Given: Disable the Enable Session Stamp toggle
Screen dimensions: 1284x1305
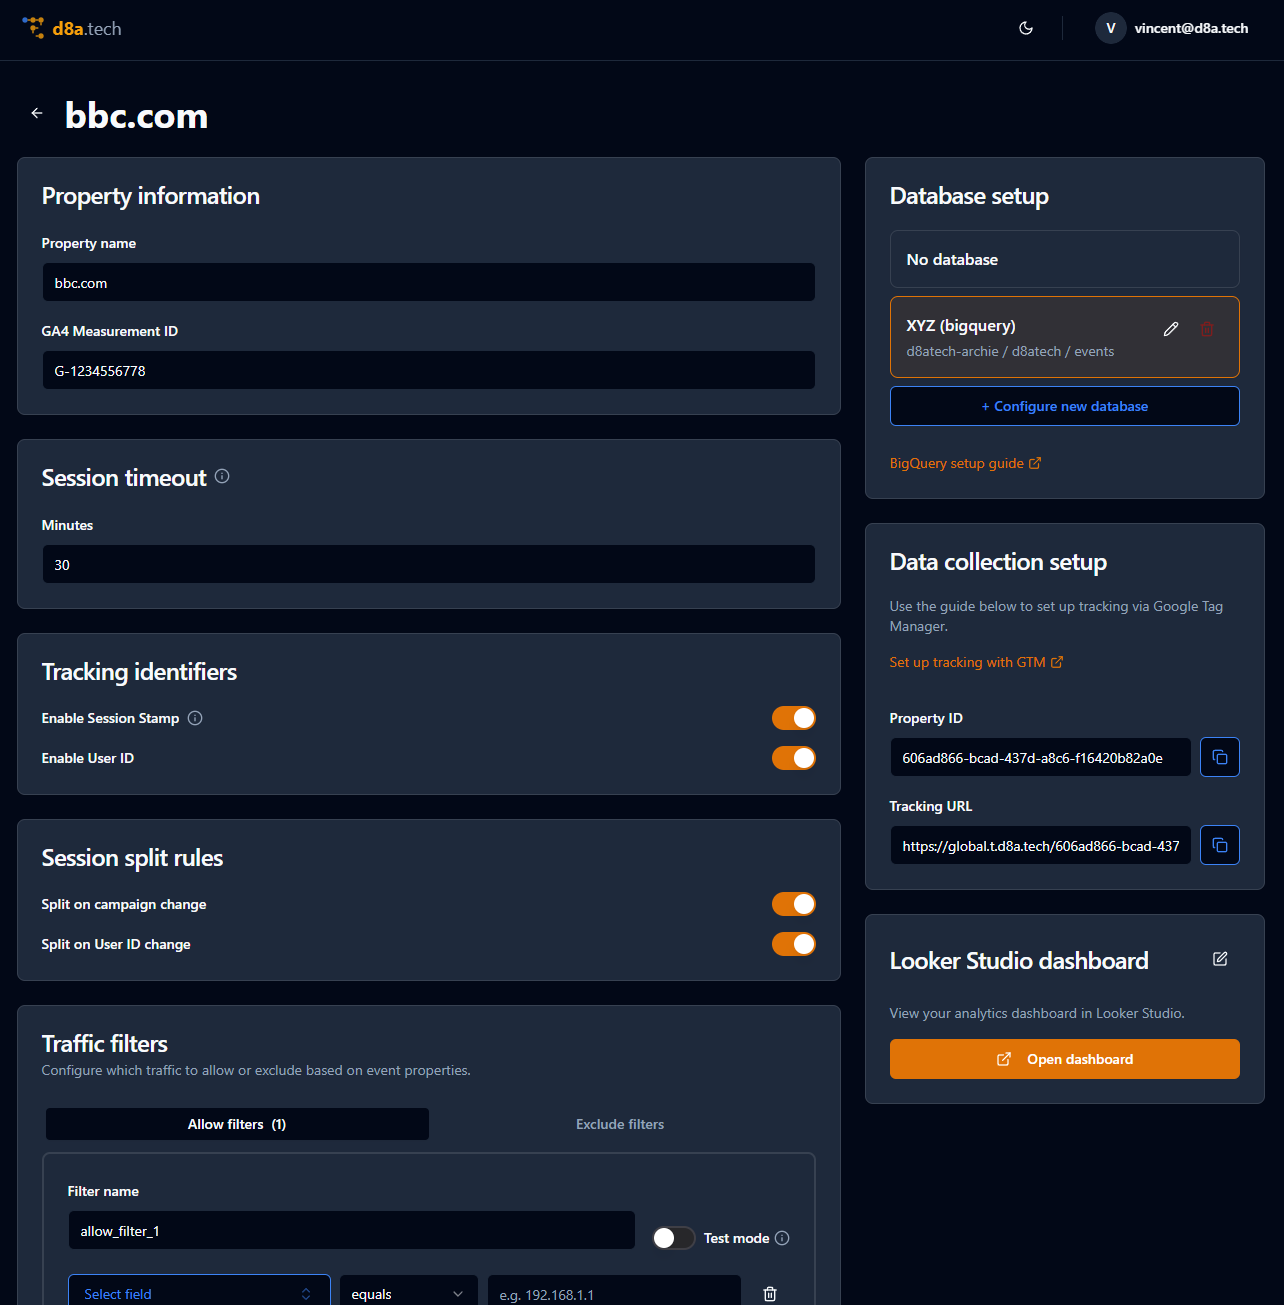Looking at the screenshot, I should click(x=793, y=718).
